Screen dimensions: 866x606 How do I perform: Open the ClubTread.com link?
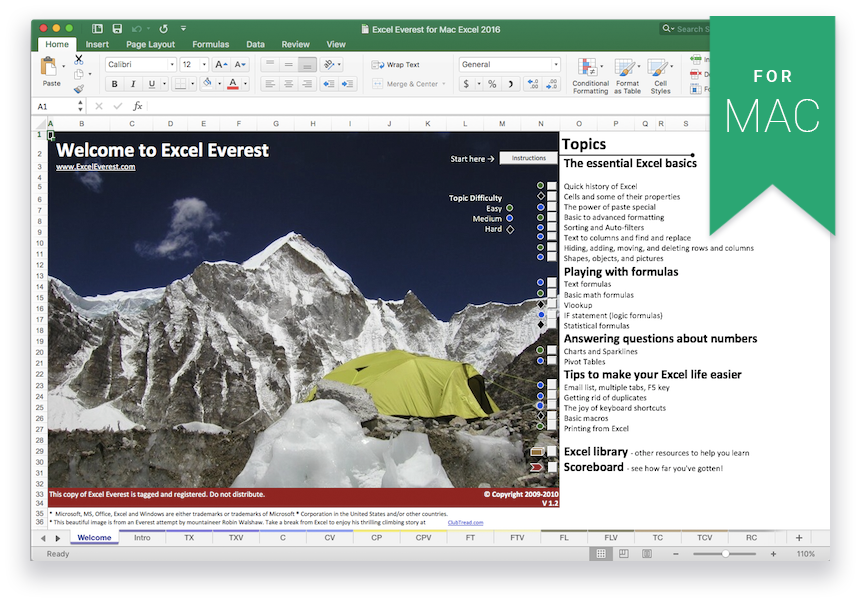[x=466, y=523]
